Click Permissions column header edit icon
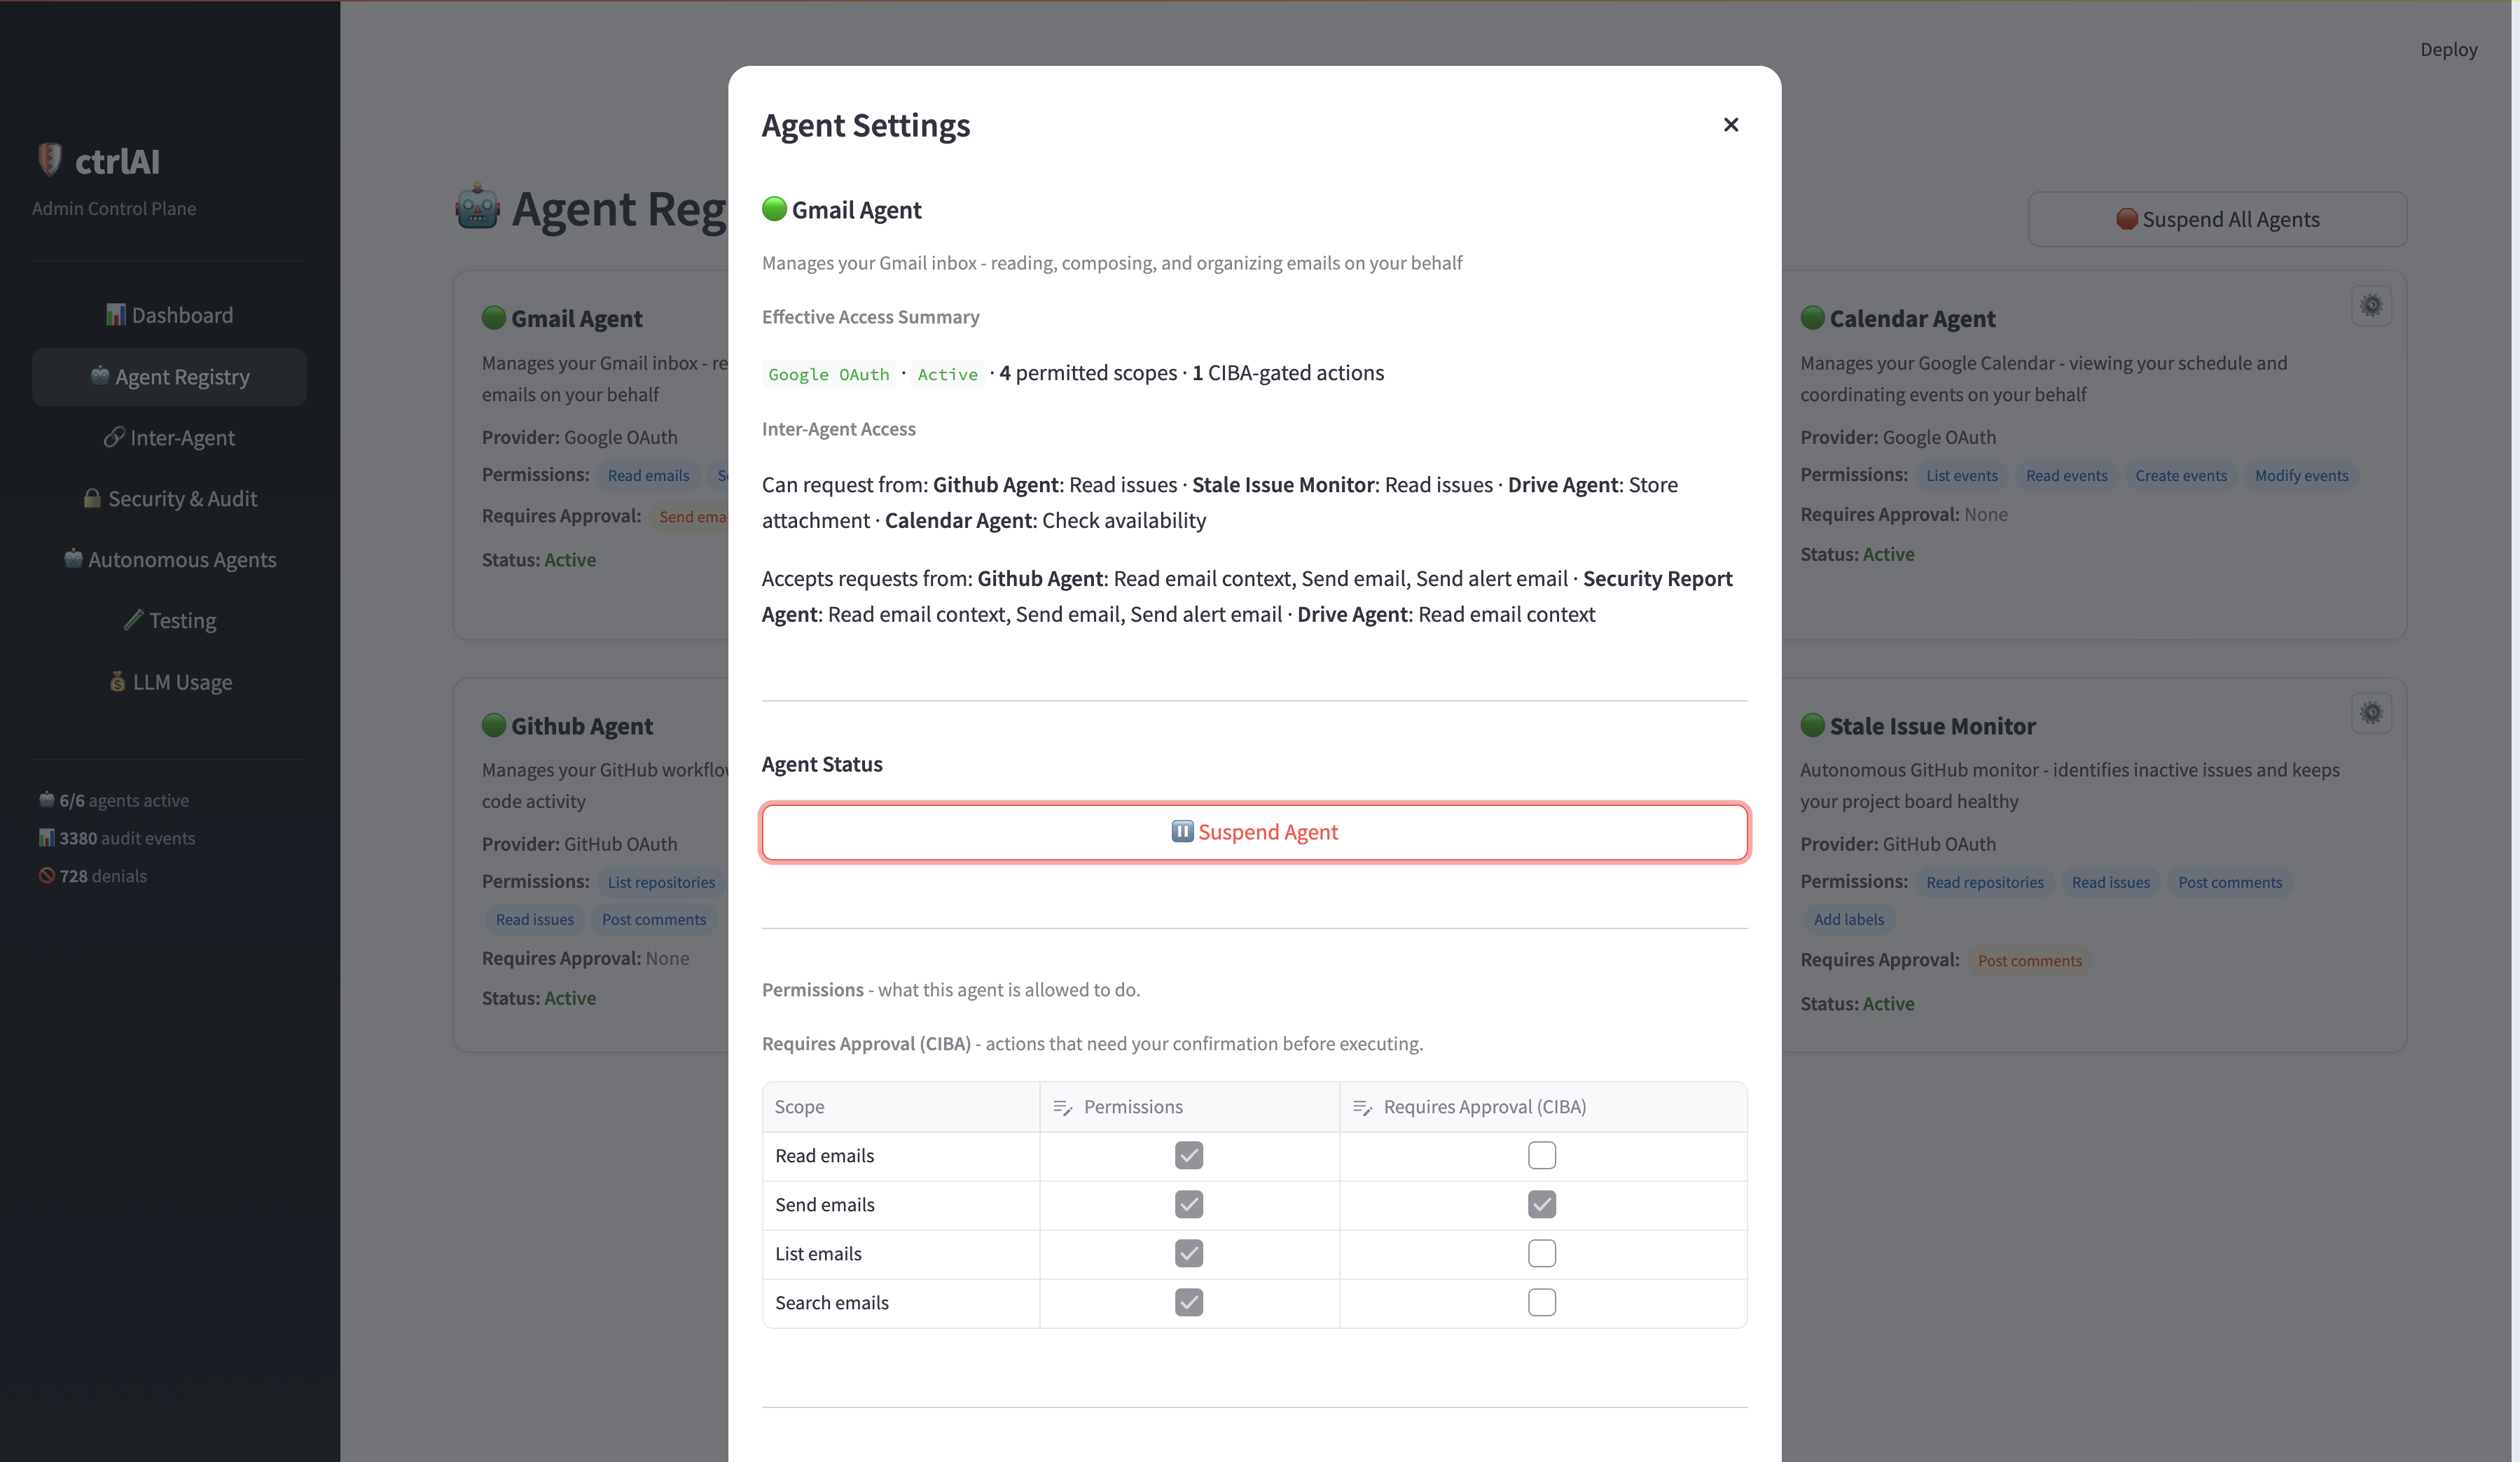The height and width of the screenshot is (1462, 2520). pyautogui.click(x=1062, y=1107)
